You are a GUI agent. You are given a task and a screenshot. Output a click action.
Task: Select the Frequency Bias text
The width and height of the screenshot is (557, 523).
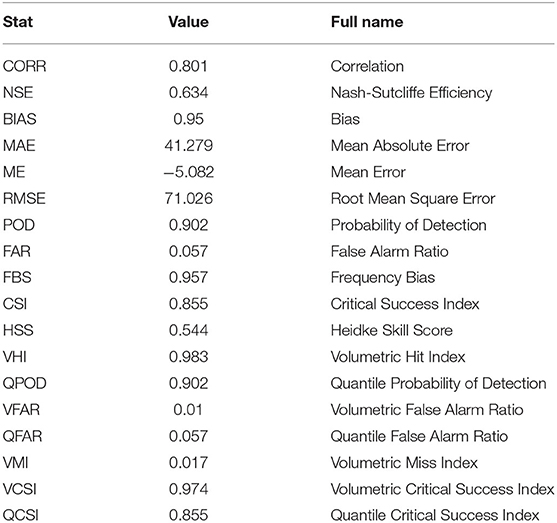[x=383, y=278]
